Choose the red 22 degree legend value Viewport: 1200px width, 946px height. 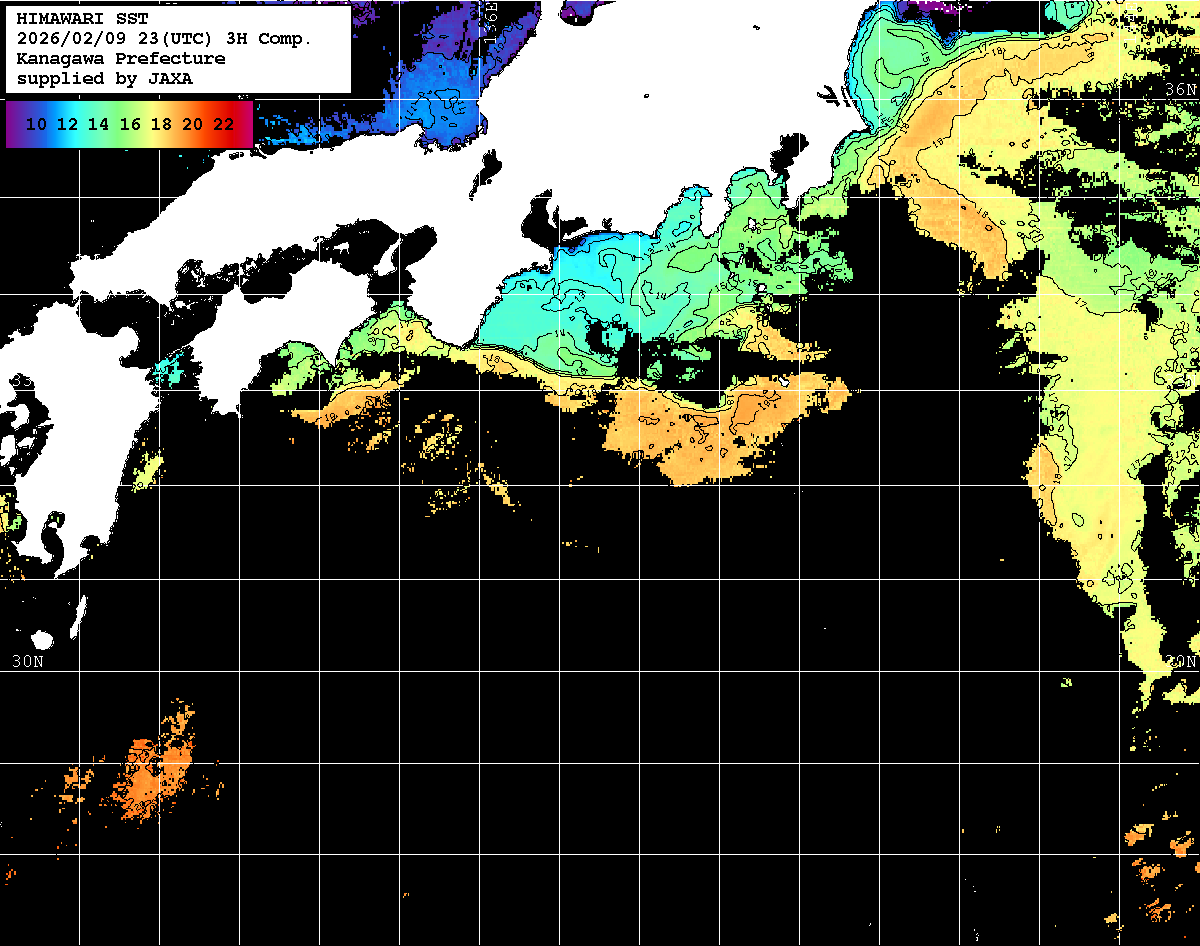coord(224,125)
